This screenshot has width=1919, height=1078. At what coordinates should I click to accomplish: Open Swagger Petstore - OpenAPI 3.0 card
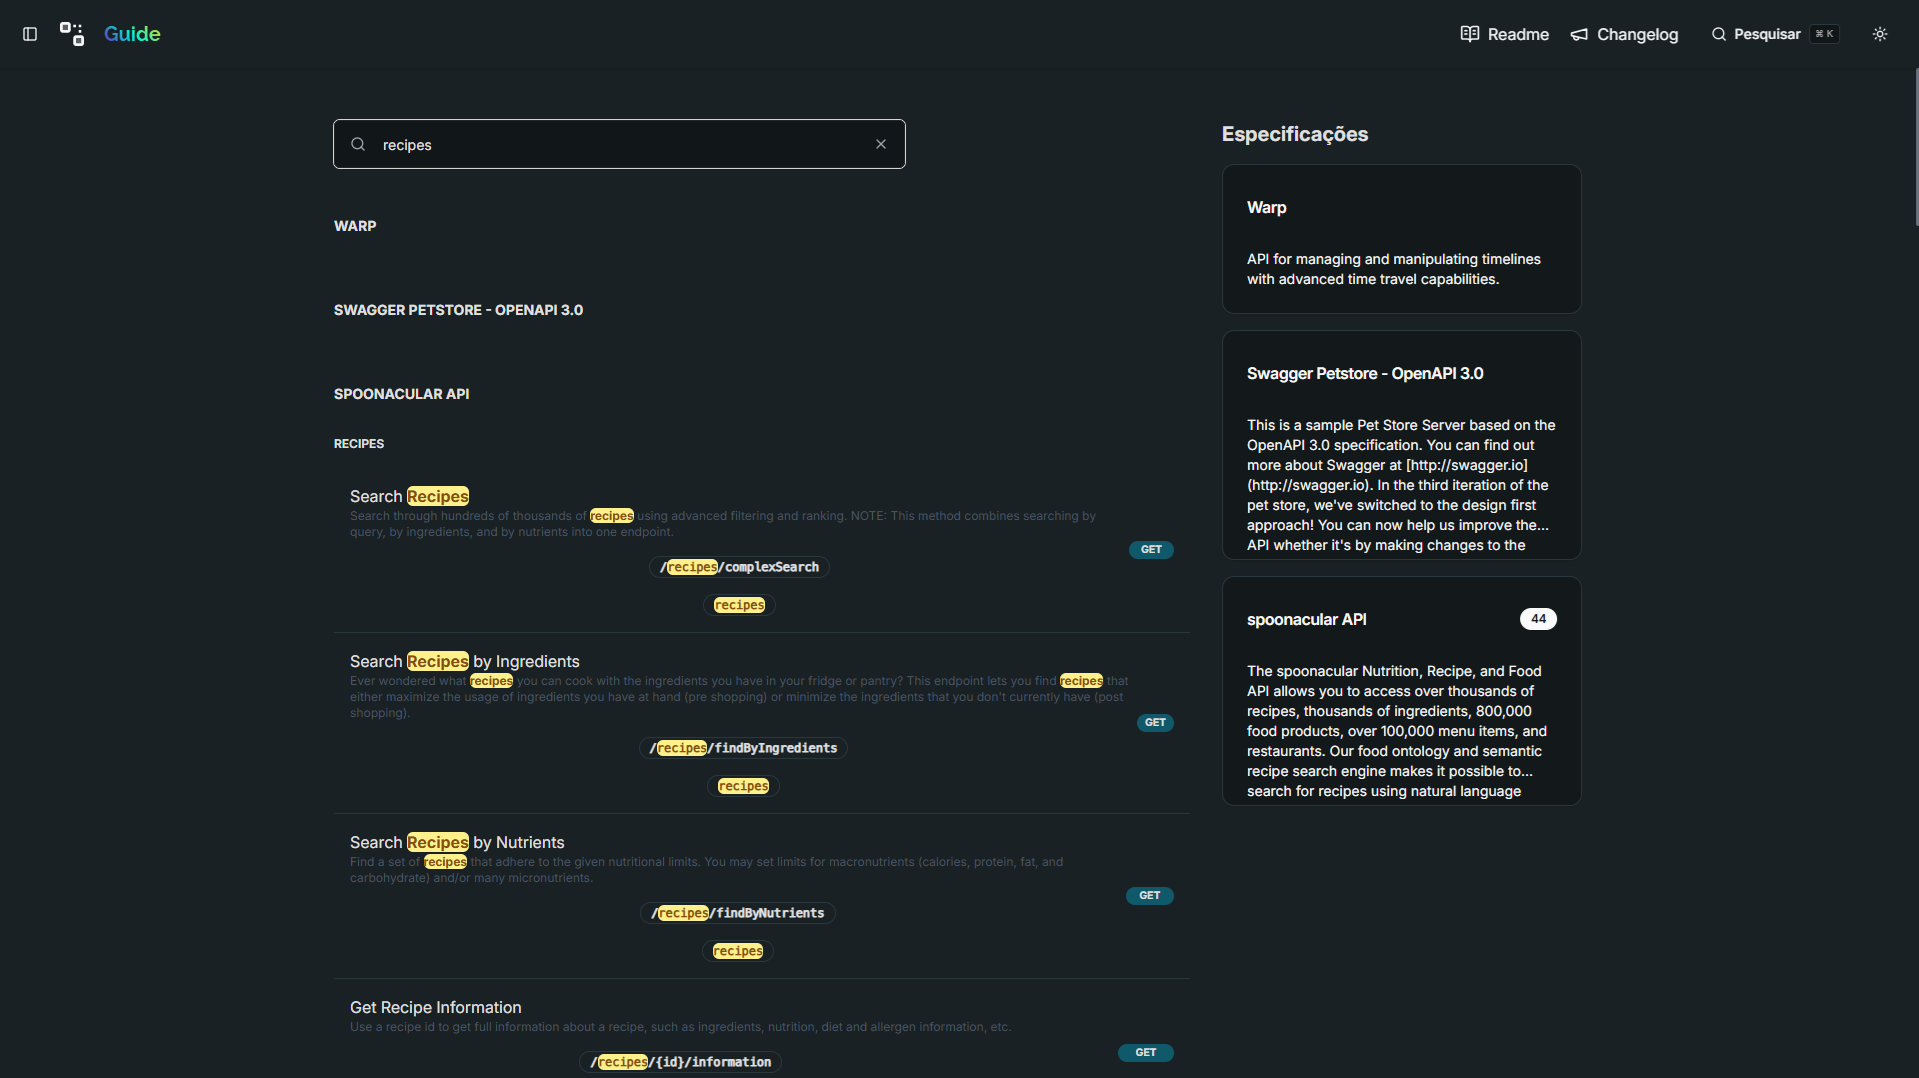(1401, 445)
